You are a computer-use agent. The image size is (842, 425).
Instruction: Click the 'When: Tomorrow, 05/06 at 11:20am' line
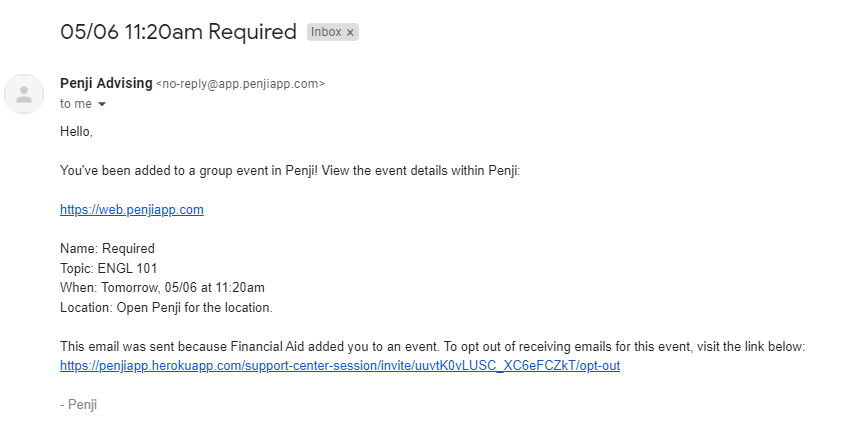pyautogui.click(x=162, y=287)
